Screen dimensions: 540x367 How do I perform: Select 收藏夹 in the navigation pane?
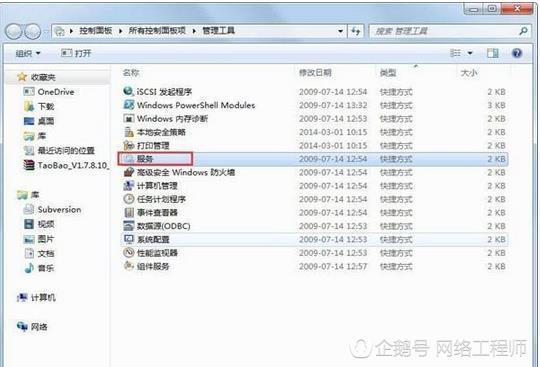tap(43, 77)
